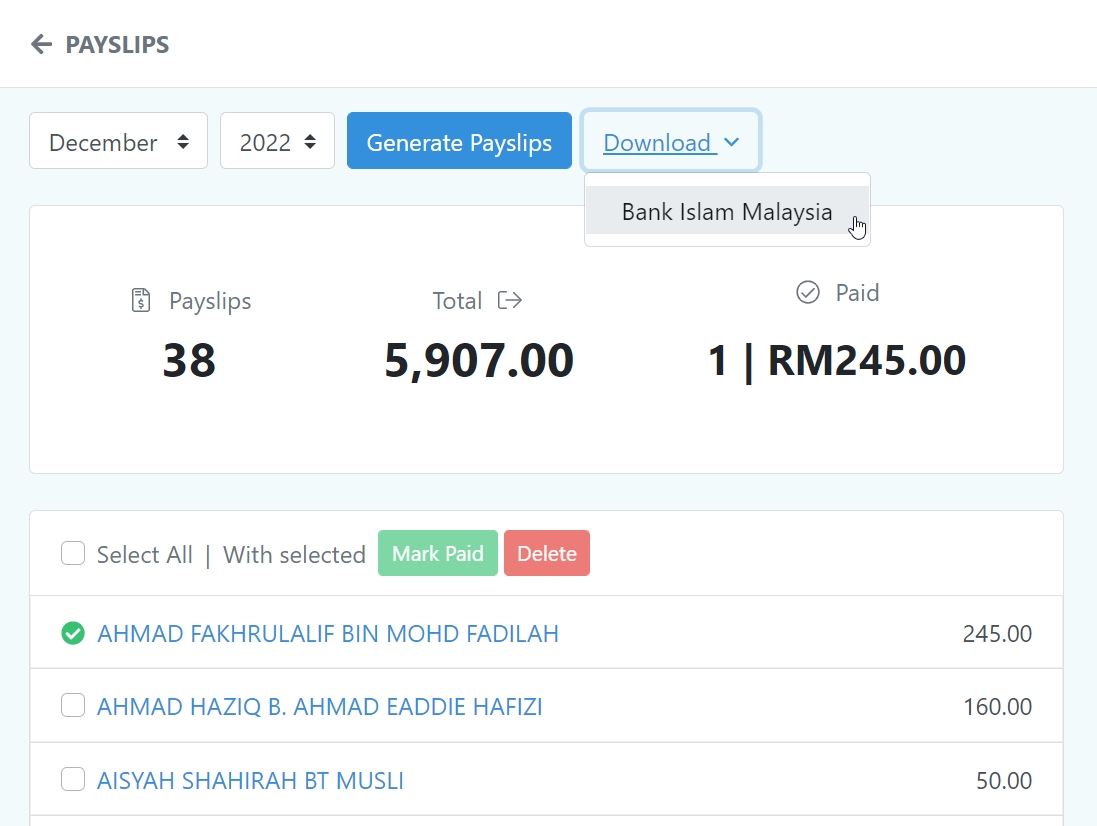Click the back arrow beside PAYSLIPS

[41, 44]
